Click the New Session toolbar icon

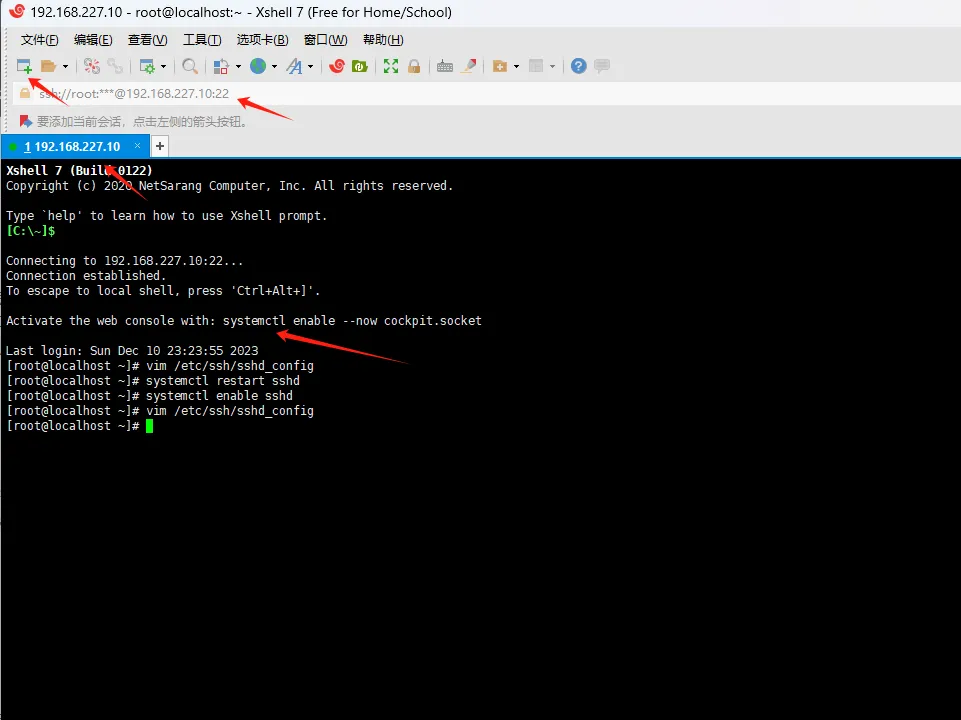coord(24,66)
